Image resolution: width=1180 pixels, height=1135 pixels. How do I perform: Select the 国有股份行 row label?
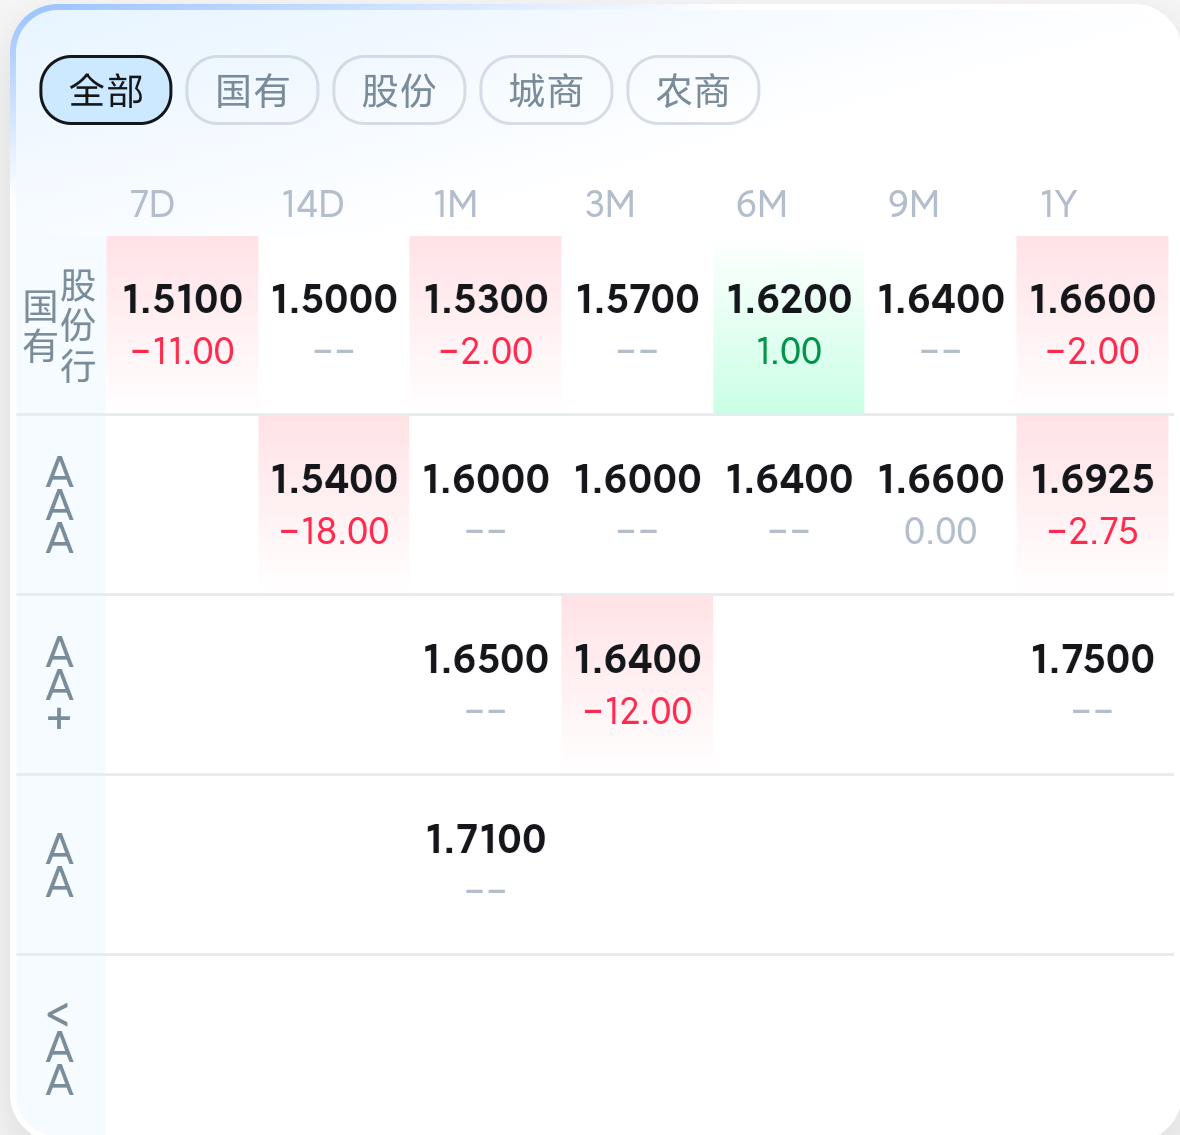click(x=60, y=325)
